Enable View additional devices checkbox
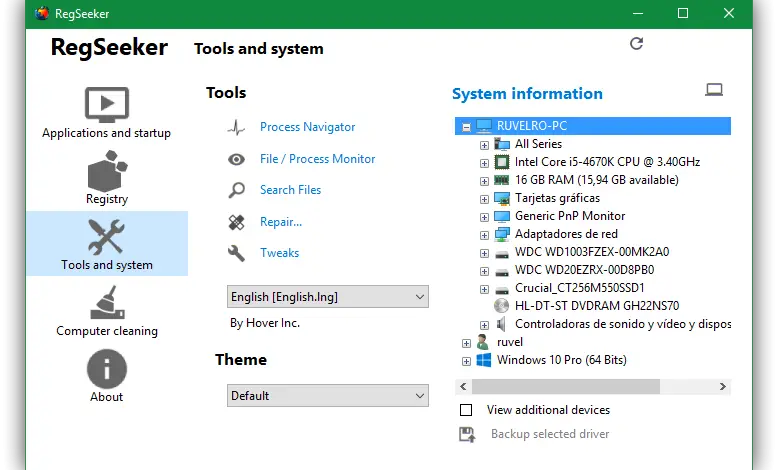The image size is (778, 470). (x=466, y=410)
